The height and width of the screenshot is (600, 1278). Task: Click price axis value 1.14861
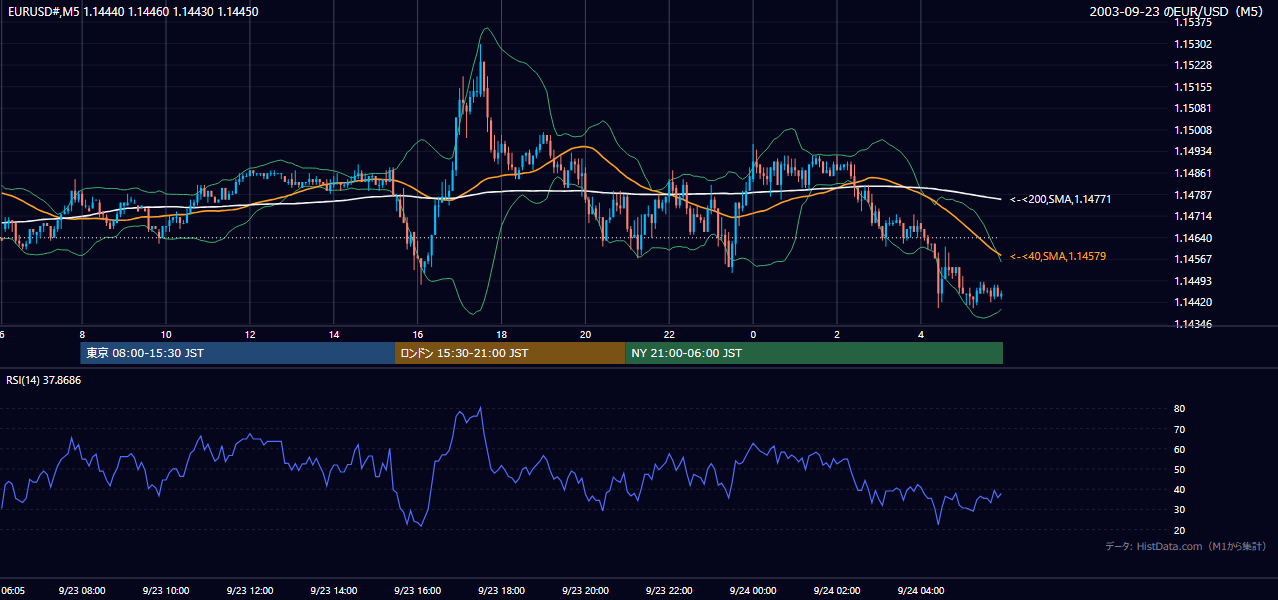tap(1192, 173)
